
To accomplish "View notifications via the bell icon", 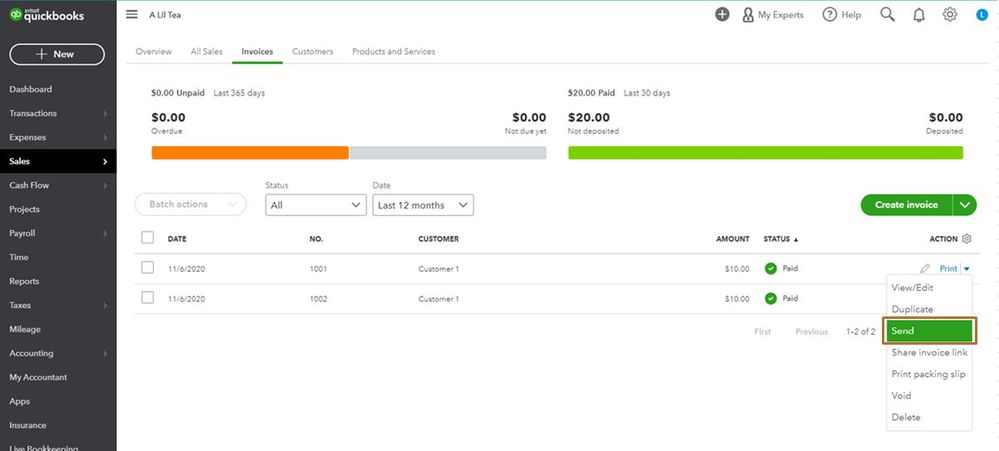I will tap(919, 15).
